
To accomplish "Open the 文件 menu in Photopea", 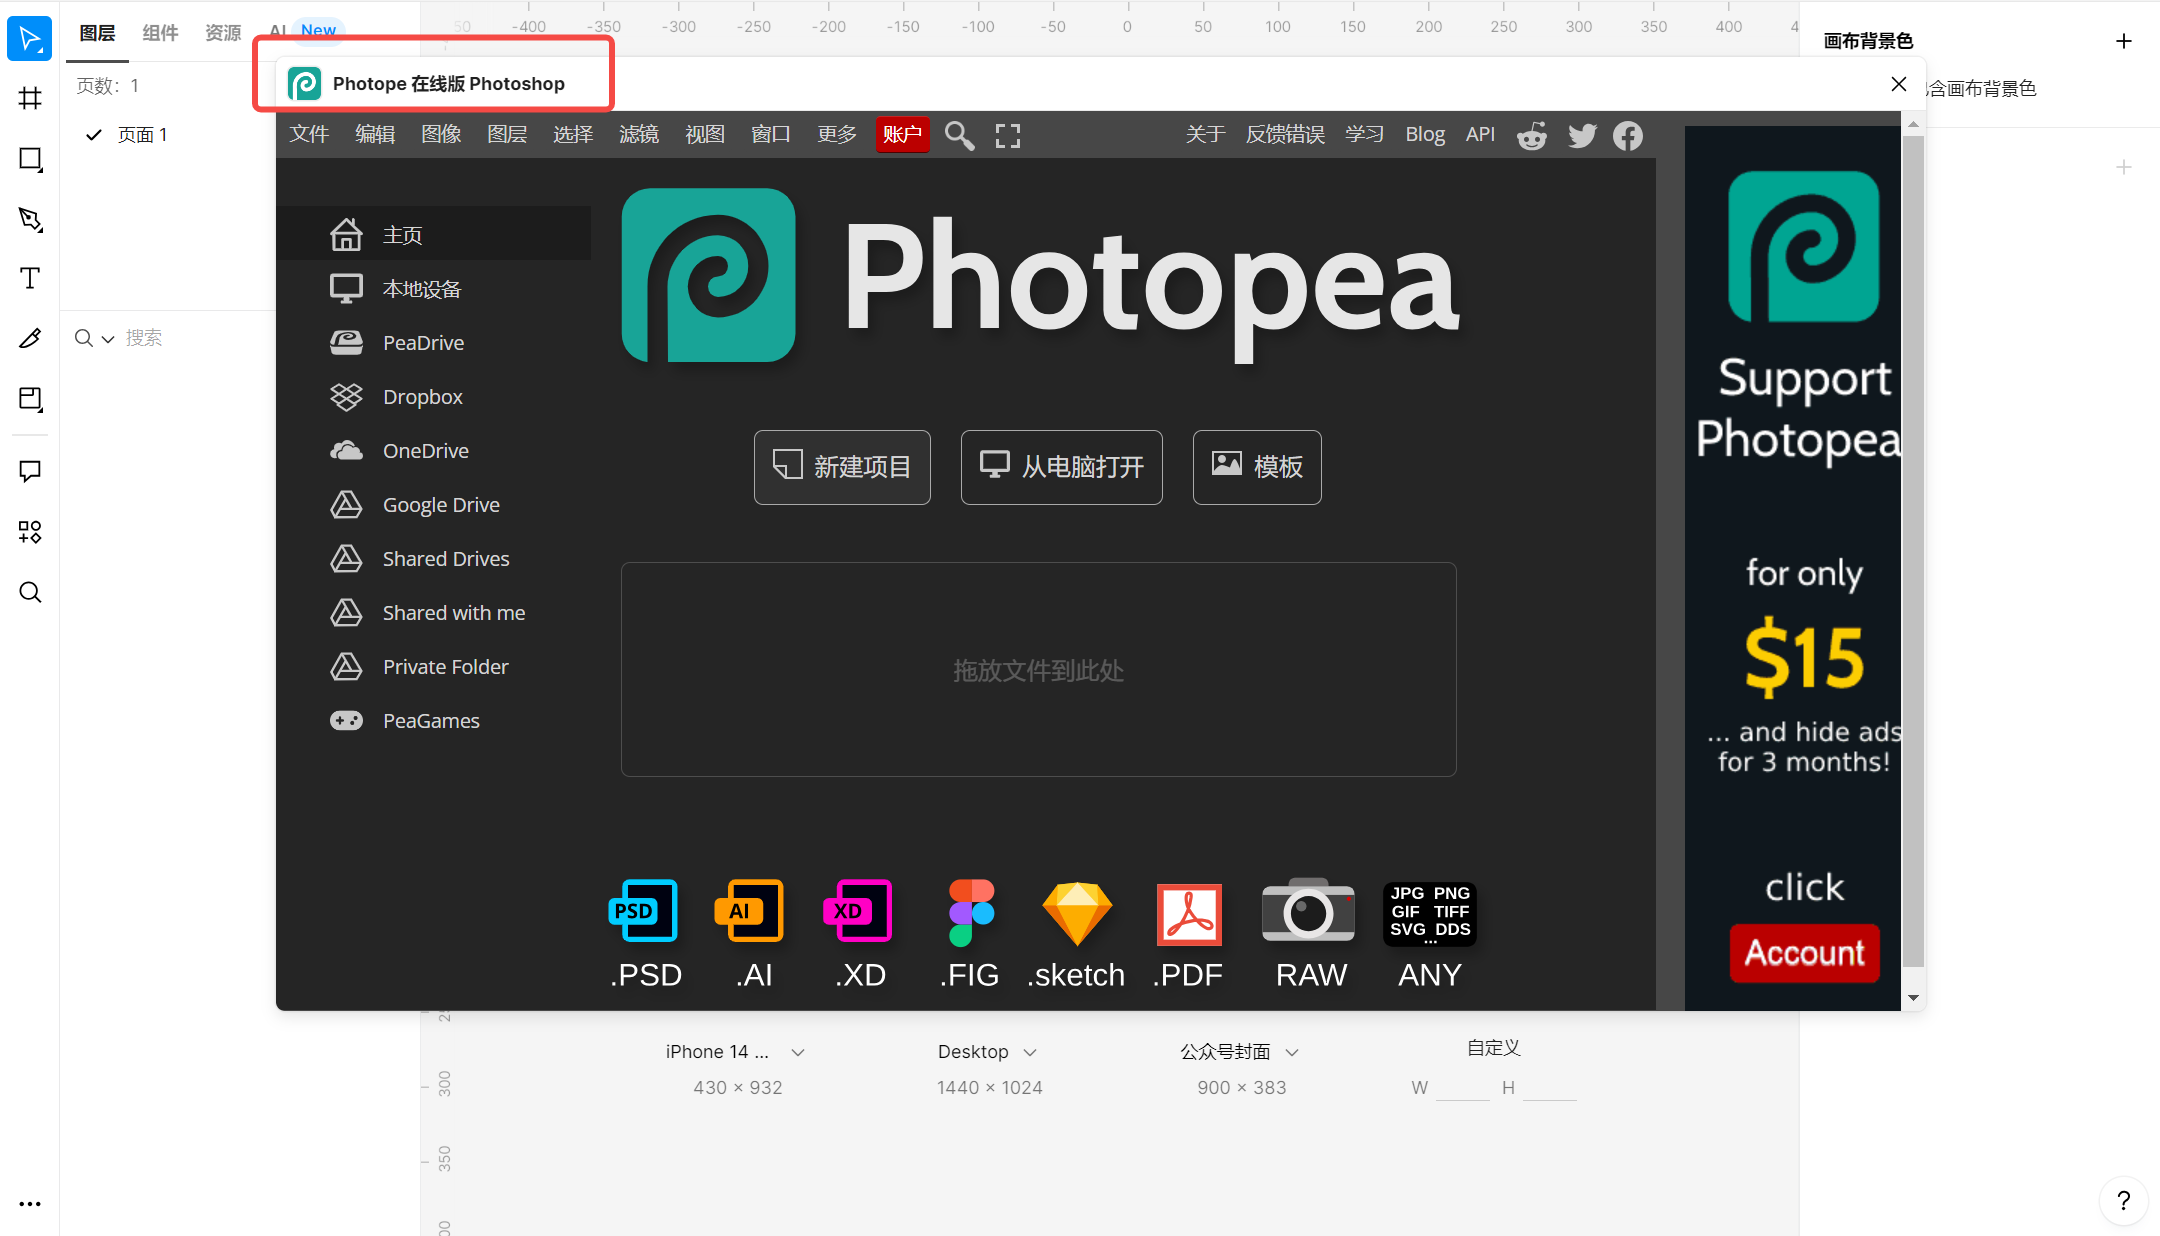I will tap(309, 134).
